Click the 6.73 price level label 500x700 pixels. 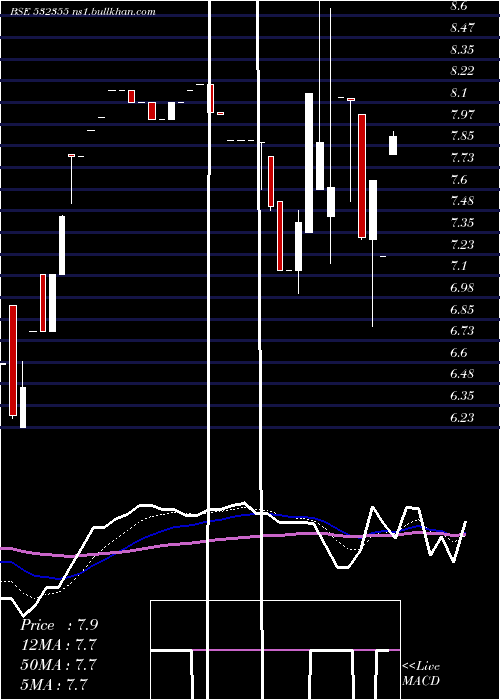462,331
